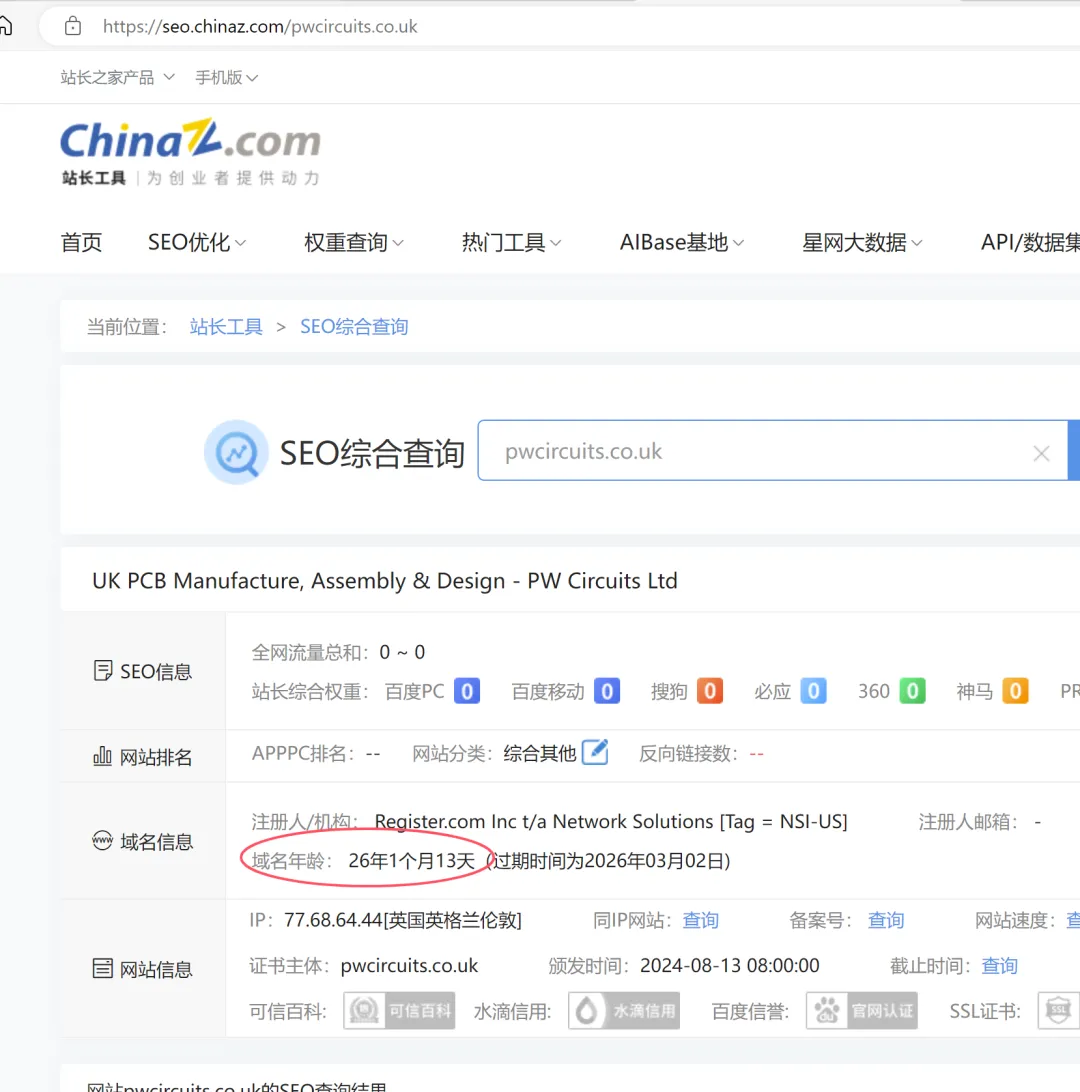Click the 域名信息 www globe icon
This screenshot has height=1092, width=1080.
pyautogui.click(x=102, y=841)
